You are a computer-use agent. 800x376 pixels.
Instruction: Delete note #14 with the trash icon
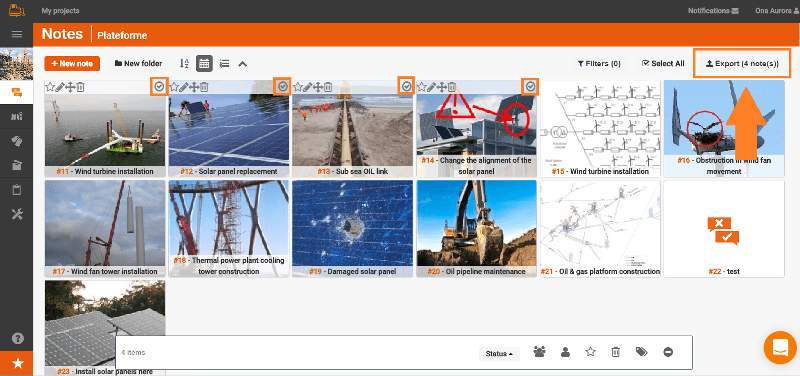pyautogui.click(x=452, y=87)
